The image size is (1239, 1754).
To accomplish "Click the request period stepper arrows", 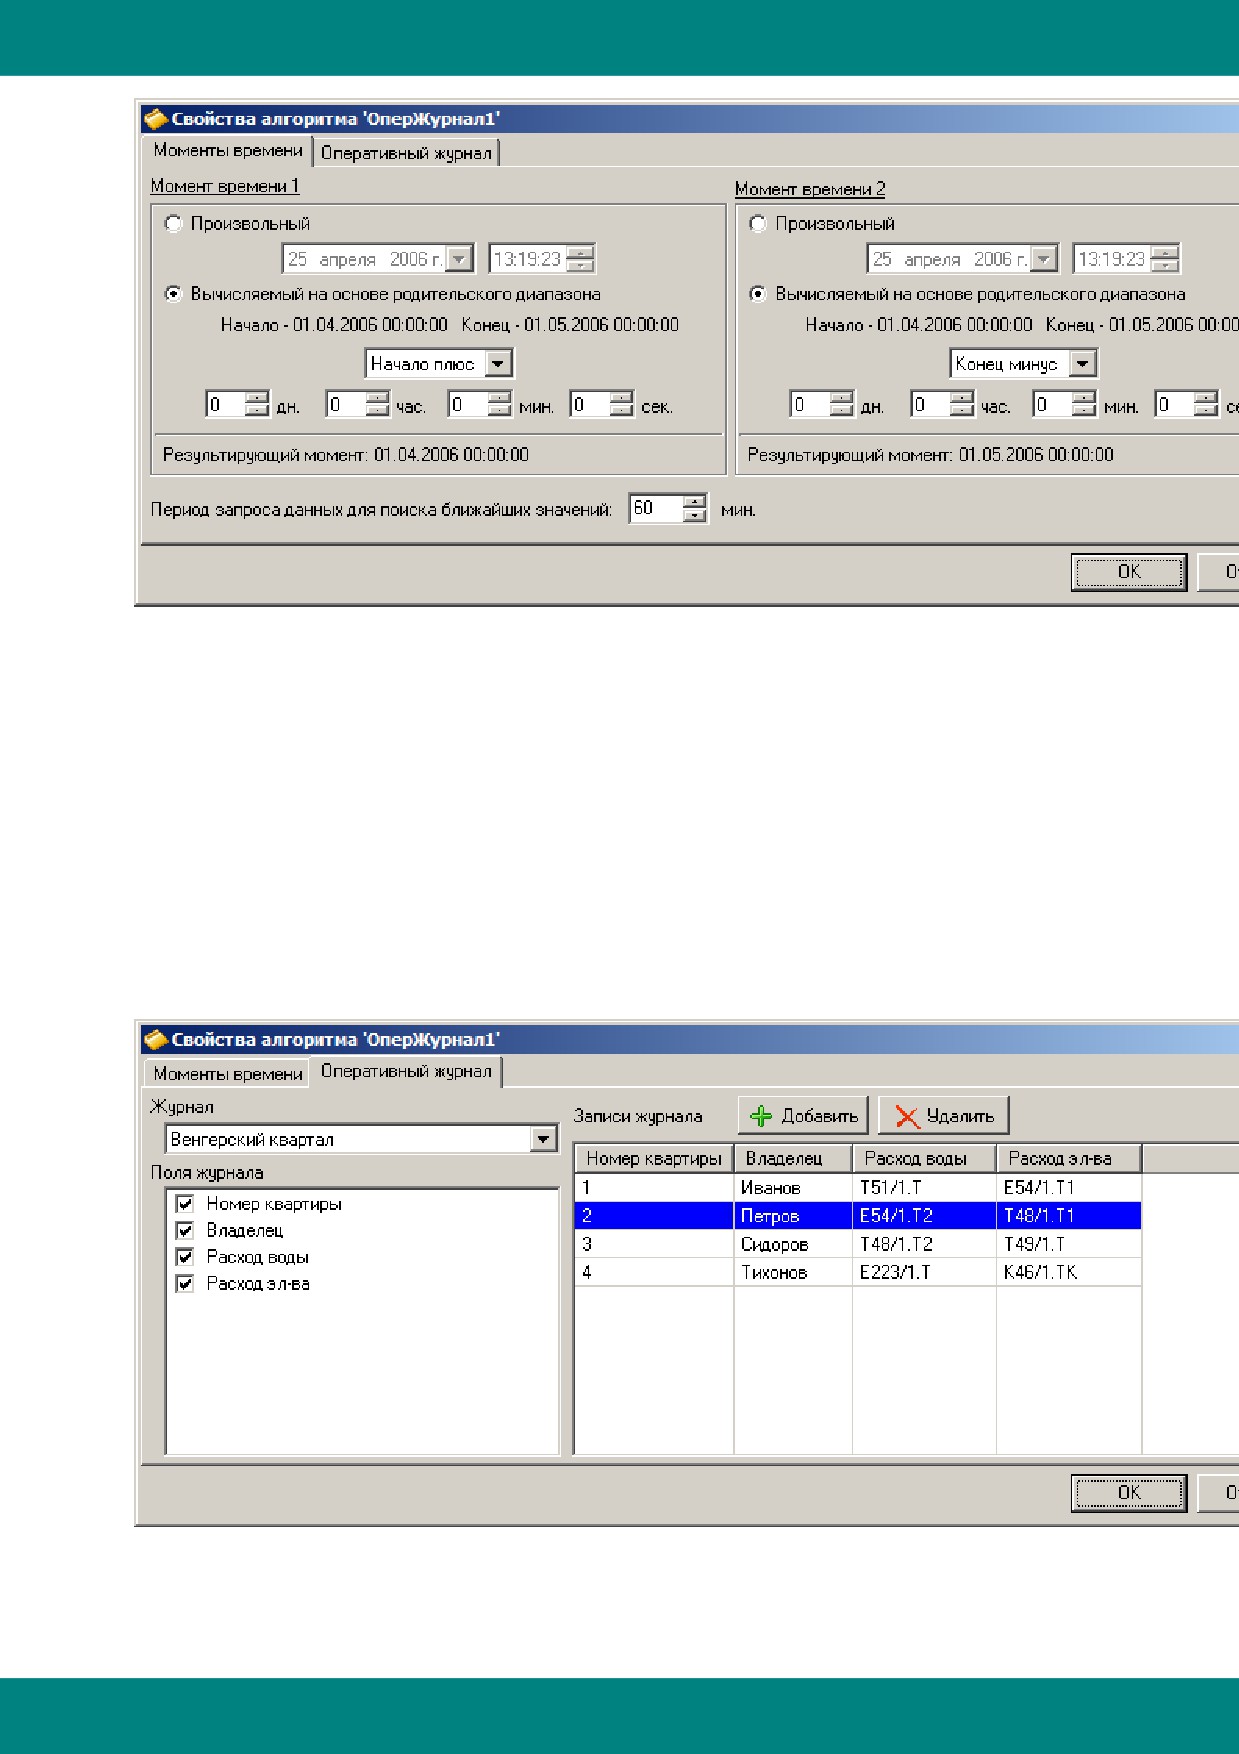I will pos(695,509).
